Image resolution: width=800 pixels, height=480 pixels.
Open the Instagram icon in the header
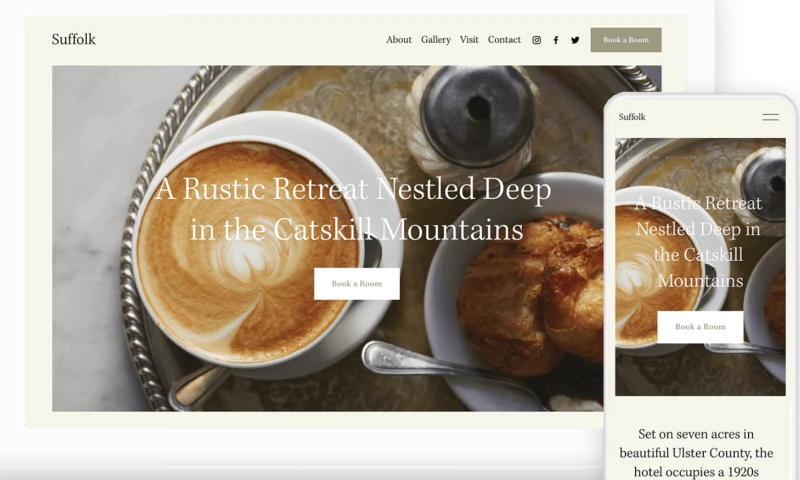[x=536, y=40]
